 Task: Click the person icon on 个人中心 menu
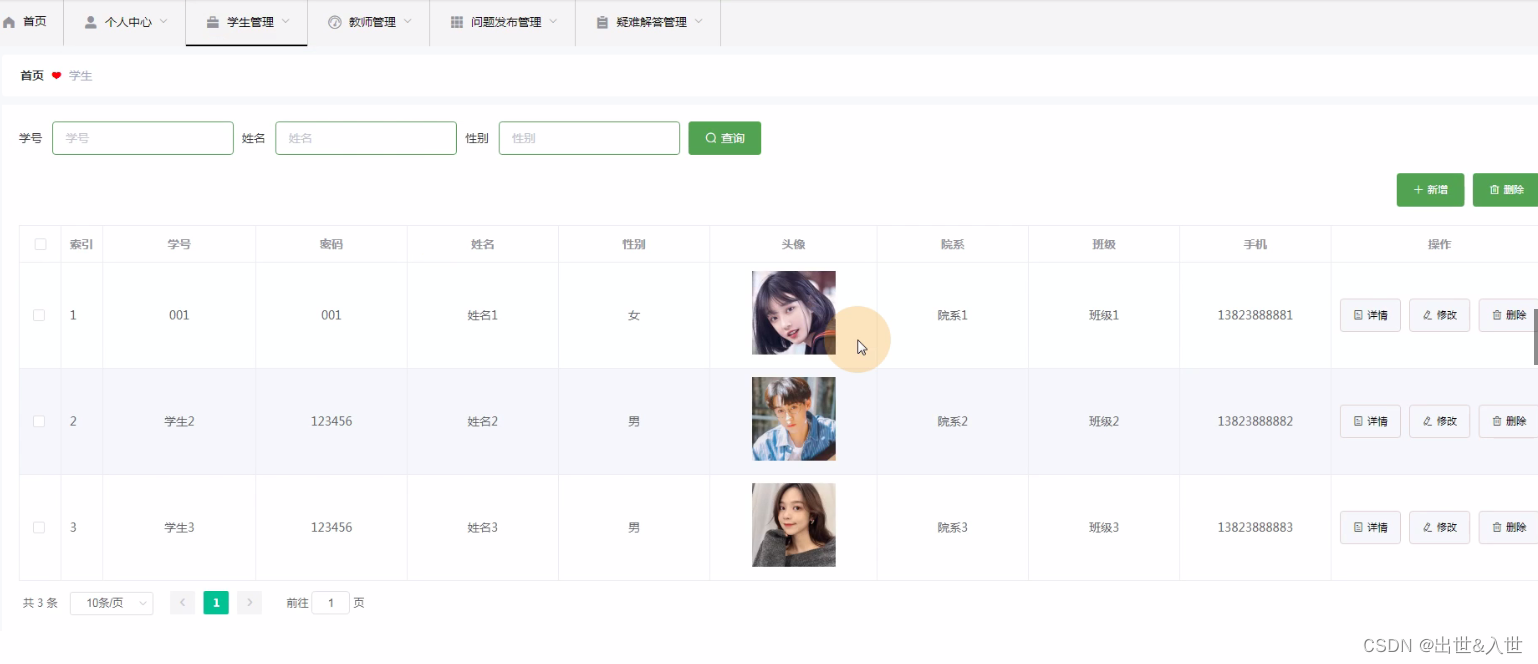90,20
